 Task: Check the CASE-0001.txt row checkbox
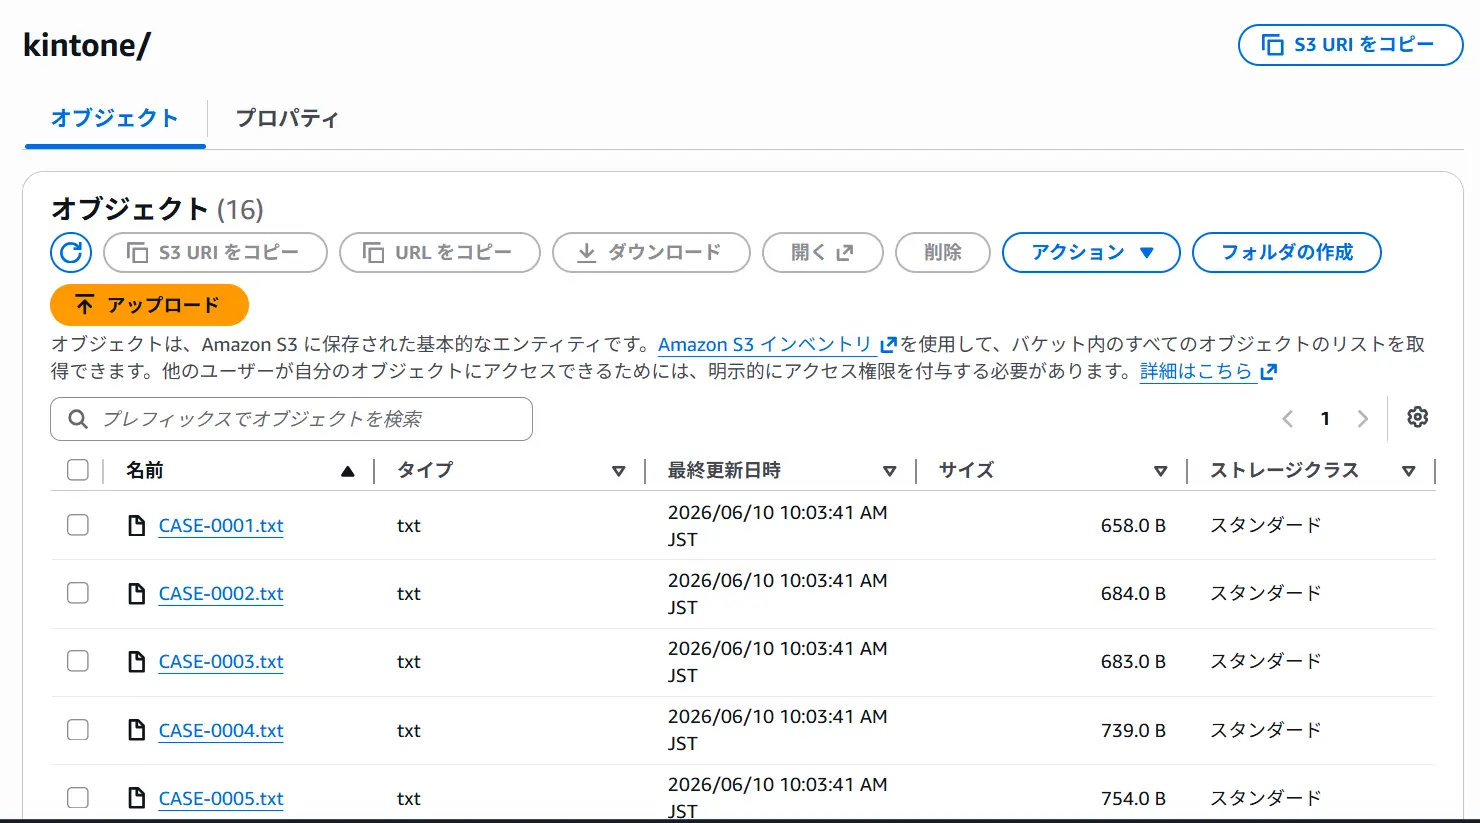(x=78, y=525)
